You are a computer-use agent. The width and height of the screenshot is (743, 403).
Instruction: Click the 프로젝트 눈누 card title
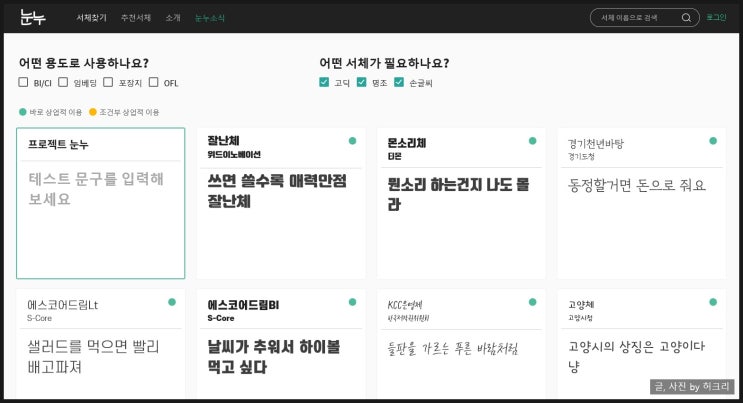pyautogui.click(x=58, y=145)
